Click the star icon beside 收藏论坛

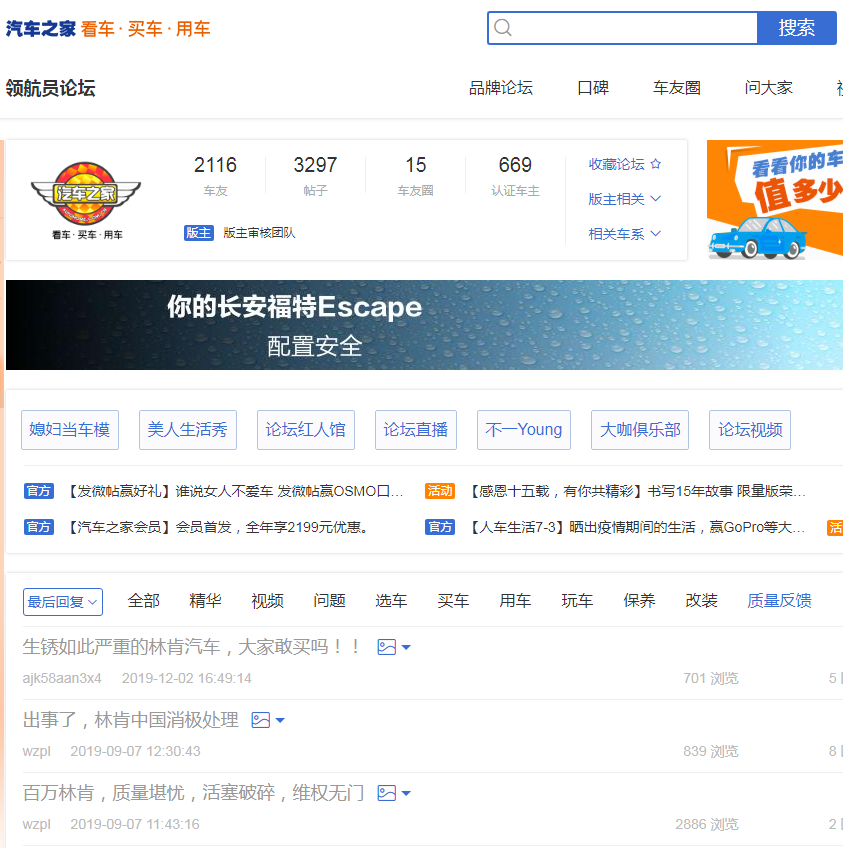655,164
